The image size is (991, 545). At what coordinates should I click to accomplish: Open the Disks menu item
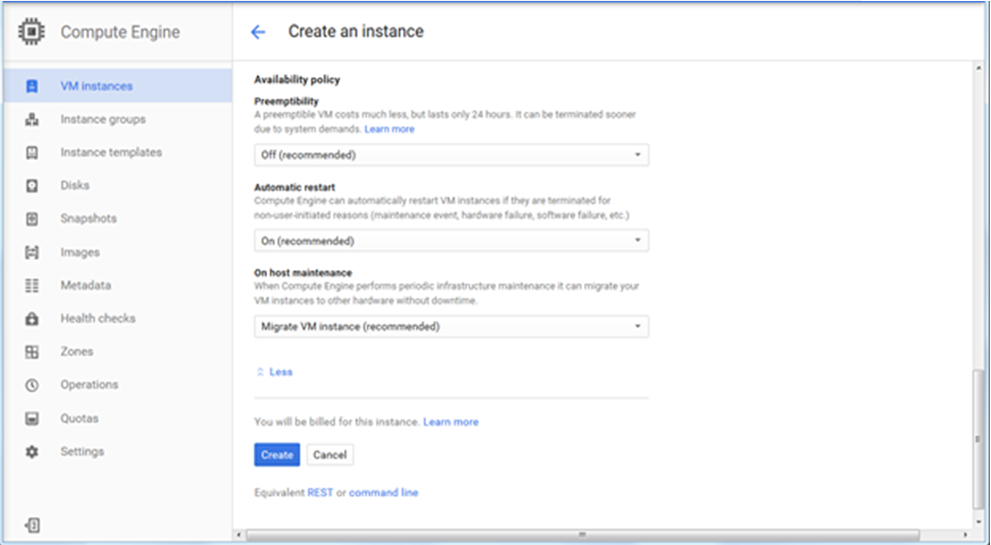tap(118, 185)
